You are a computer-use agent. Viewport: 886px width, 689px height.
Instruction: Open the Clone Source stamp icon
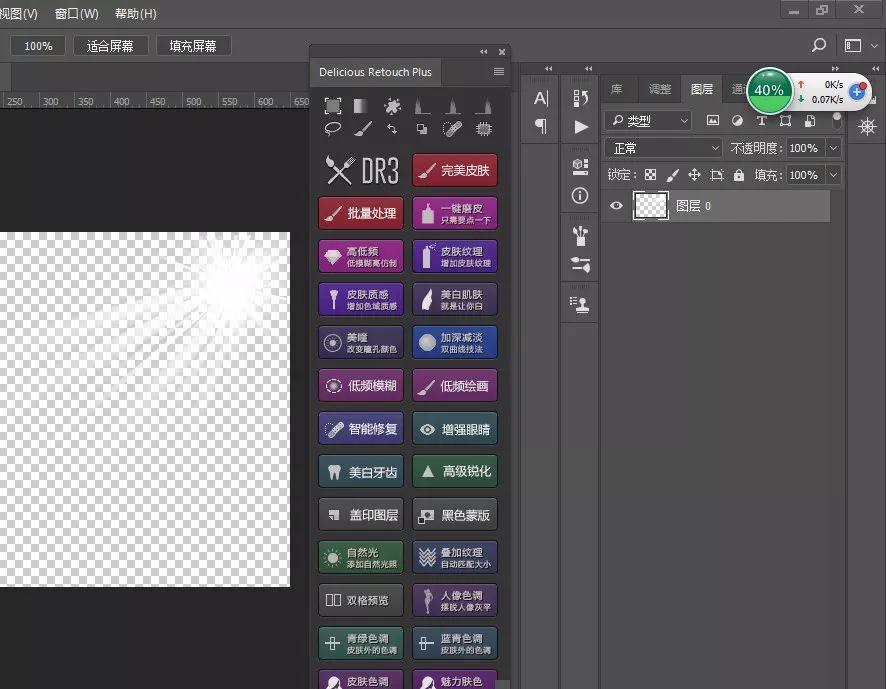[x=581, y=302]
